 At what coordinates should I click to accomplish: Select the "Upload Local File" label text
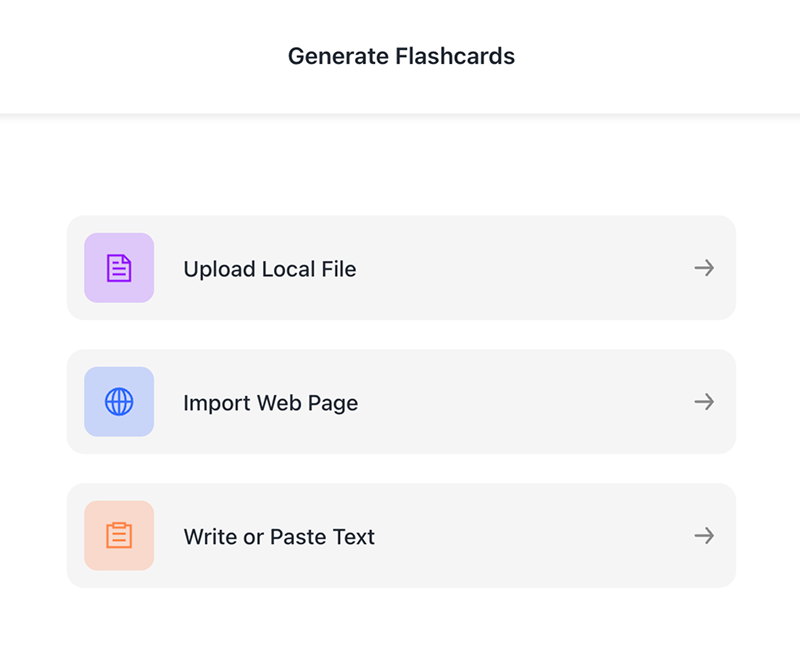click(x=269, y=269)
